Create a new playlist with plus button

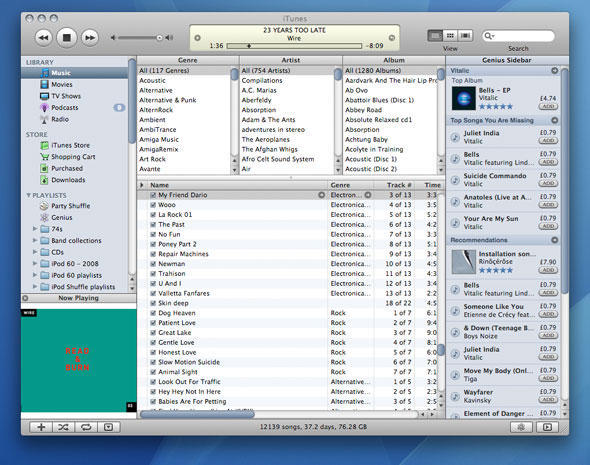point(41,427)
